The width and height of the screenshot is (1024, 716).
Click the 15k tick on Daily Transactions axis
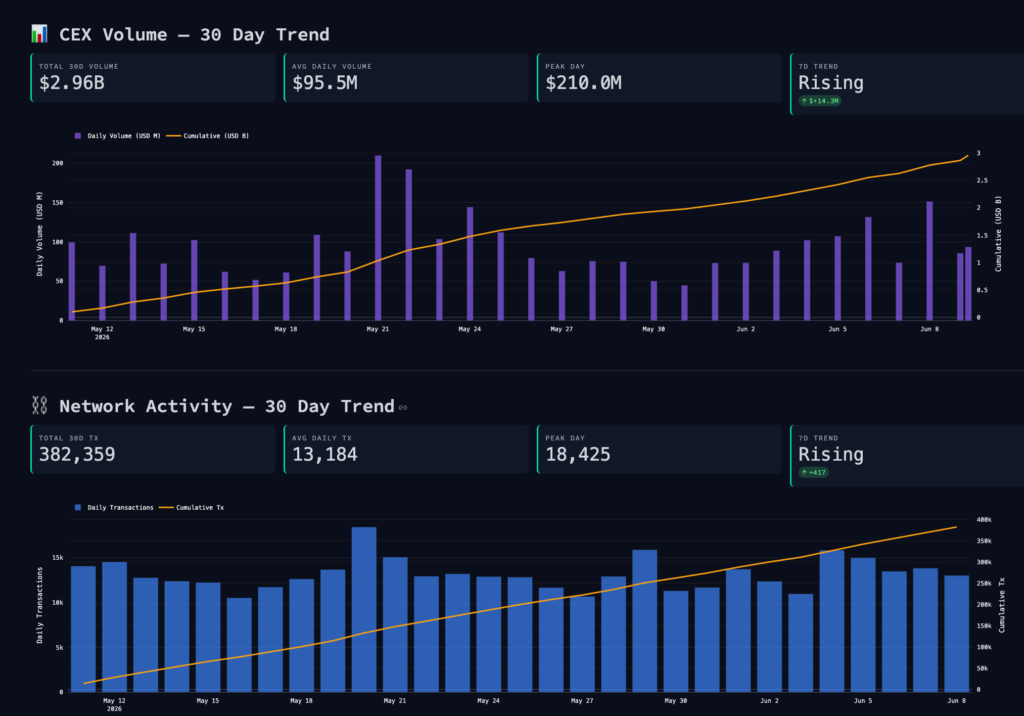(57, 558)
